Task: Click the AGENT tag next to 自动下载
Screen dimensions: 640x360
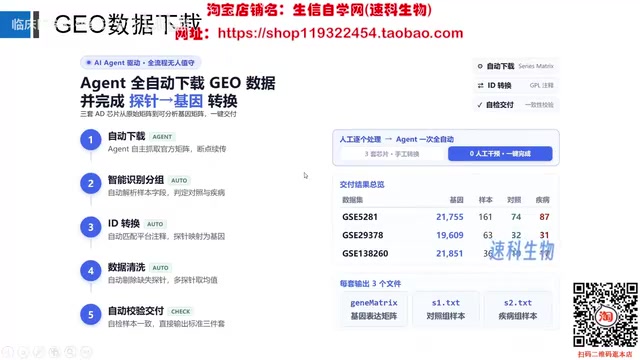Action: pyautogui.click(x=162, y=137)
